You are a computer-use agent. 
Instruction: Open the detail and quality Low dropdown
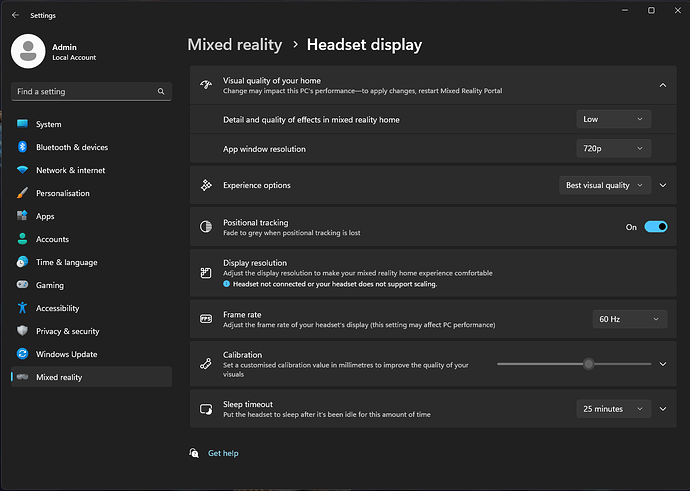[613, 119]
